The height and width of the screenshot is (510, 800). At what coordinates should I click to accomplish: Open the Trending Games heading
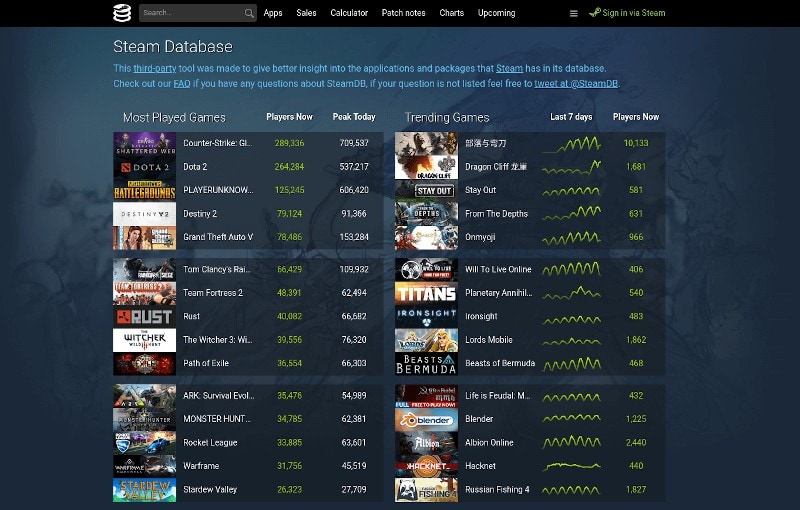coord(447,118)
